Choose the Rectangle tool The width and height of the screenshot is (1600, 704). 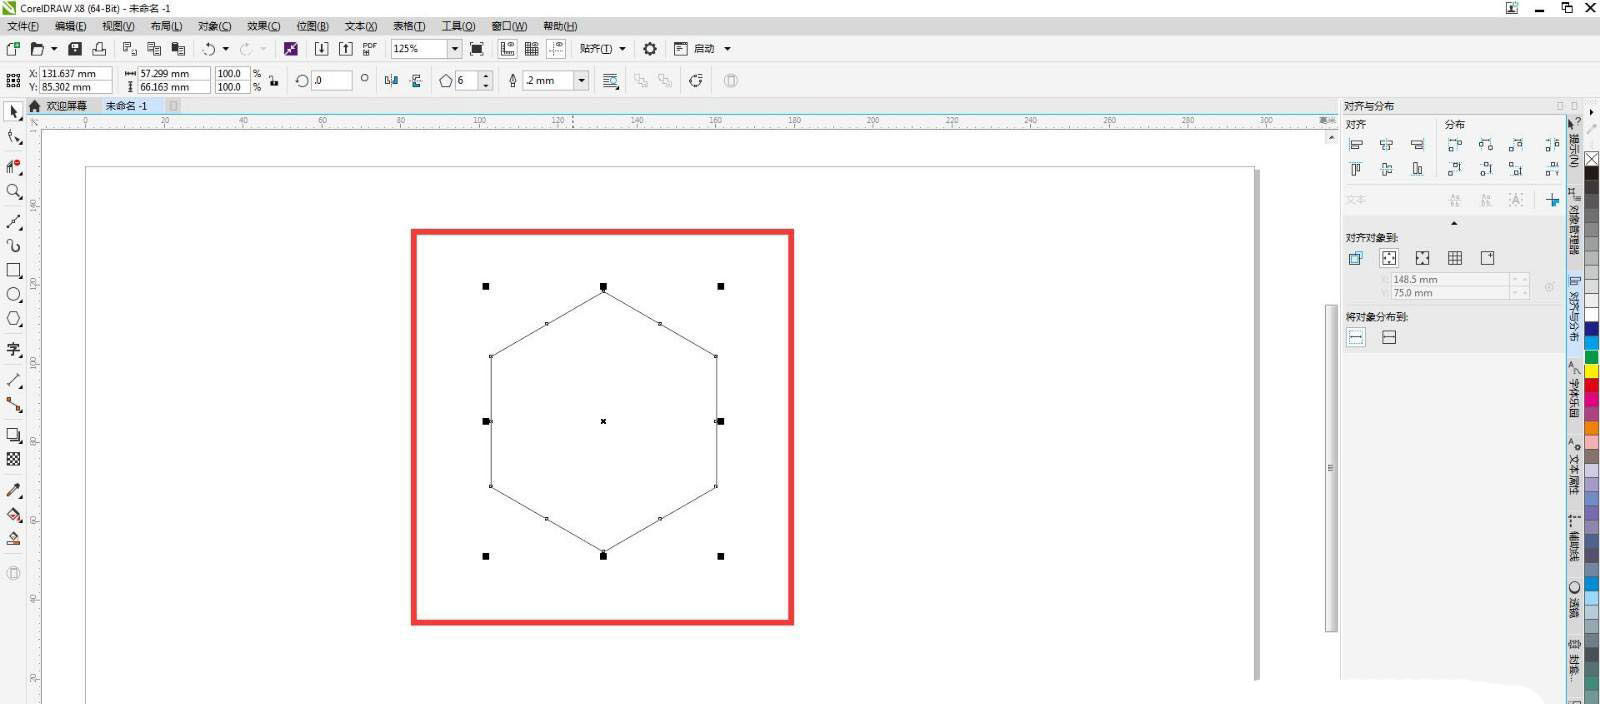(14, 270)
